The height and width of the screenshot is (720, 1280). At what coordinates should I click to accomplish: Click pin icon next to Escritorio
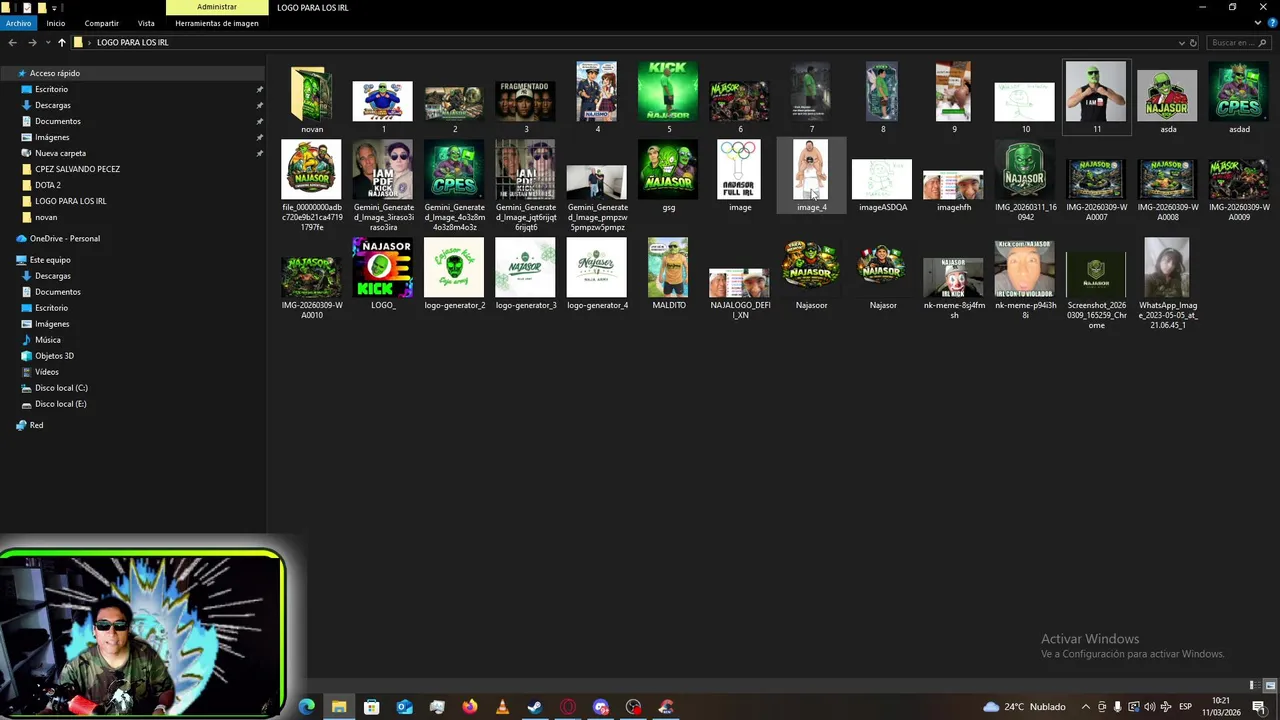pos(259,89)
